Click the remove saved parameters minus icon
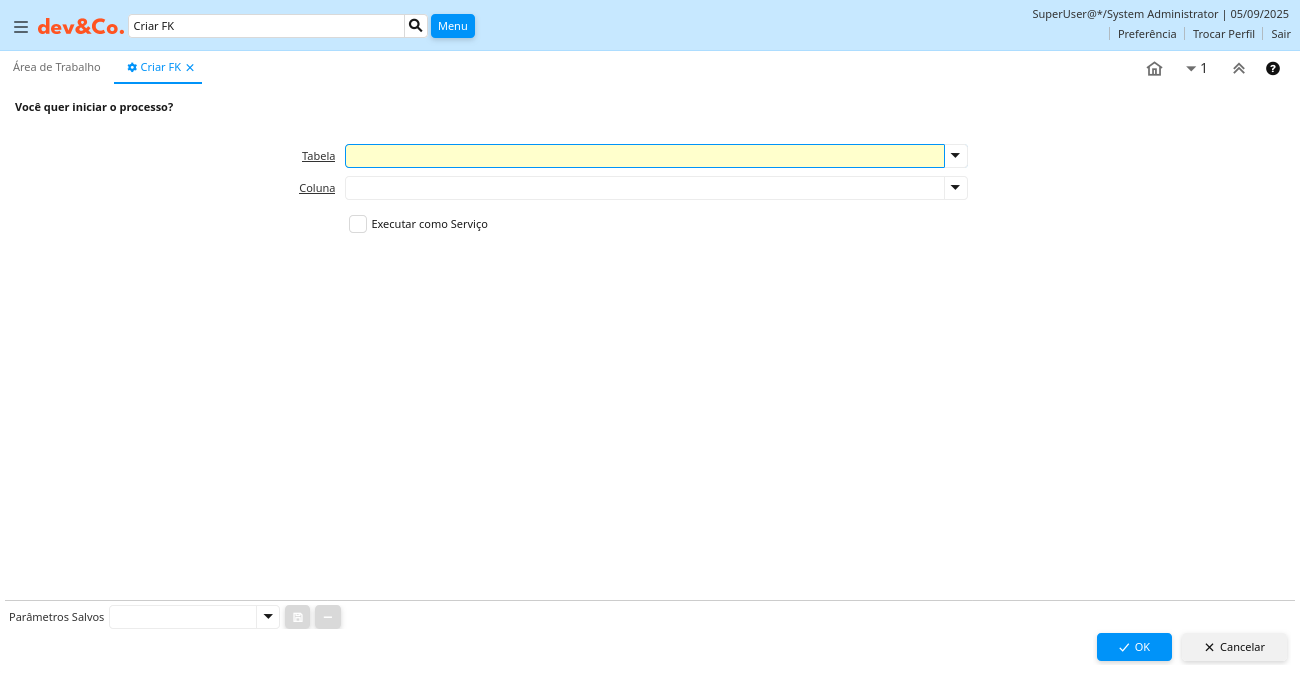Viewport: 1300px width, 674px height. coord(328,617)
